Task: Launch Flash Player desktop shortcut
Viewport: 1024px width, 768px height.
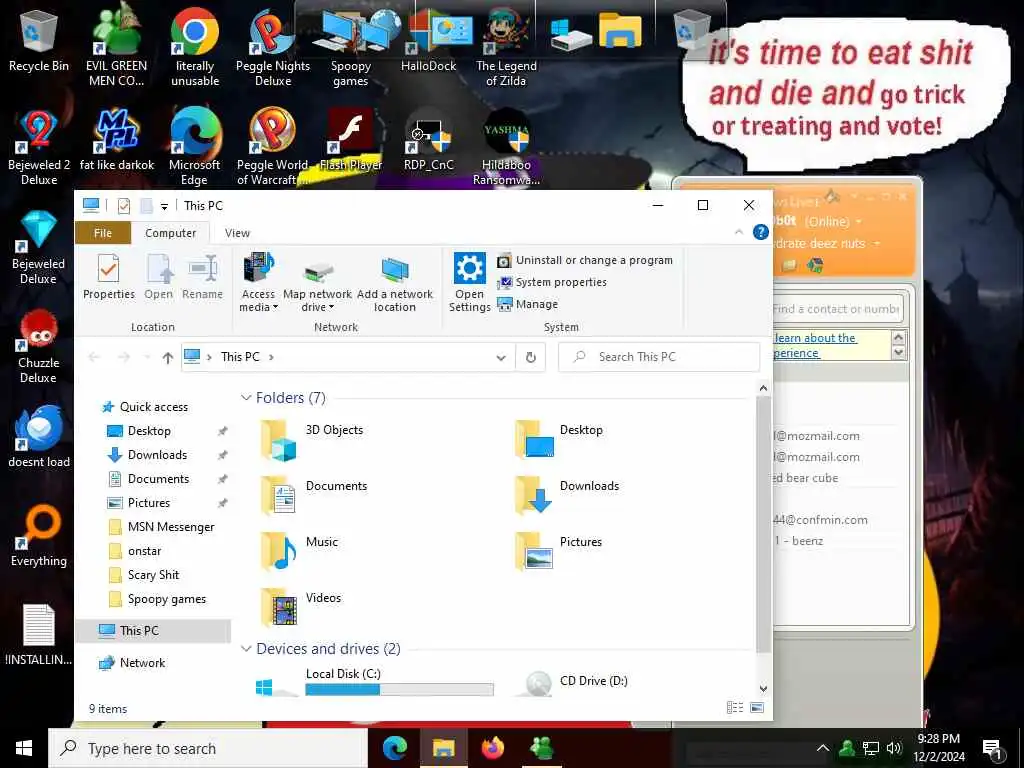Action: coord(351,140)
